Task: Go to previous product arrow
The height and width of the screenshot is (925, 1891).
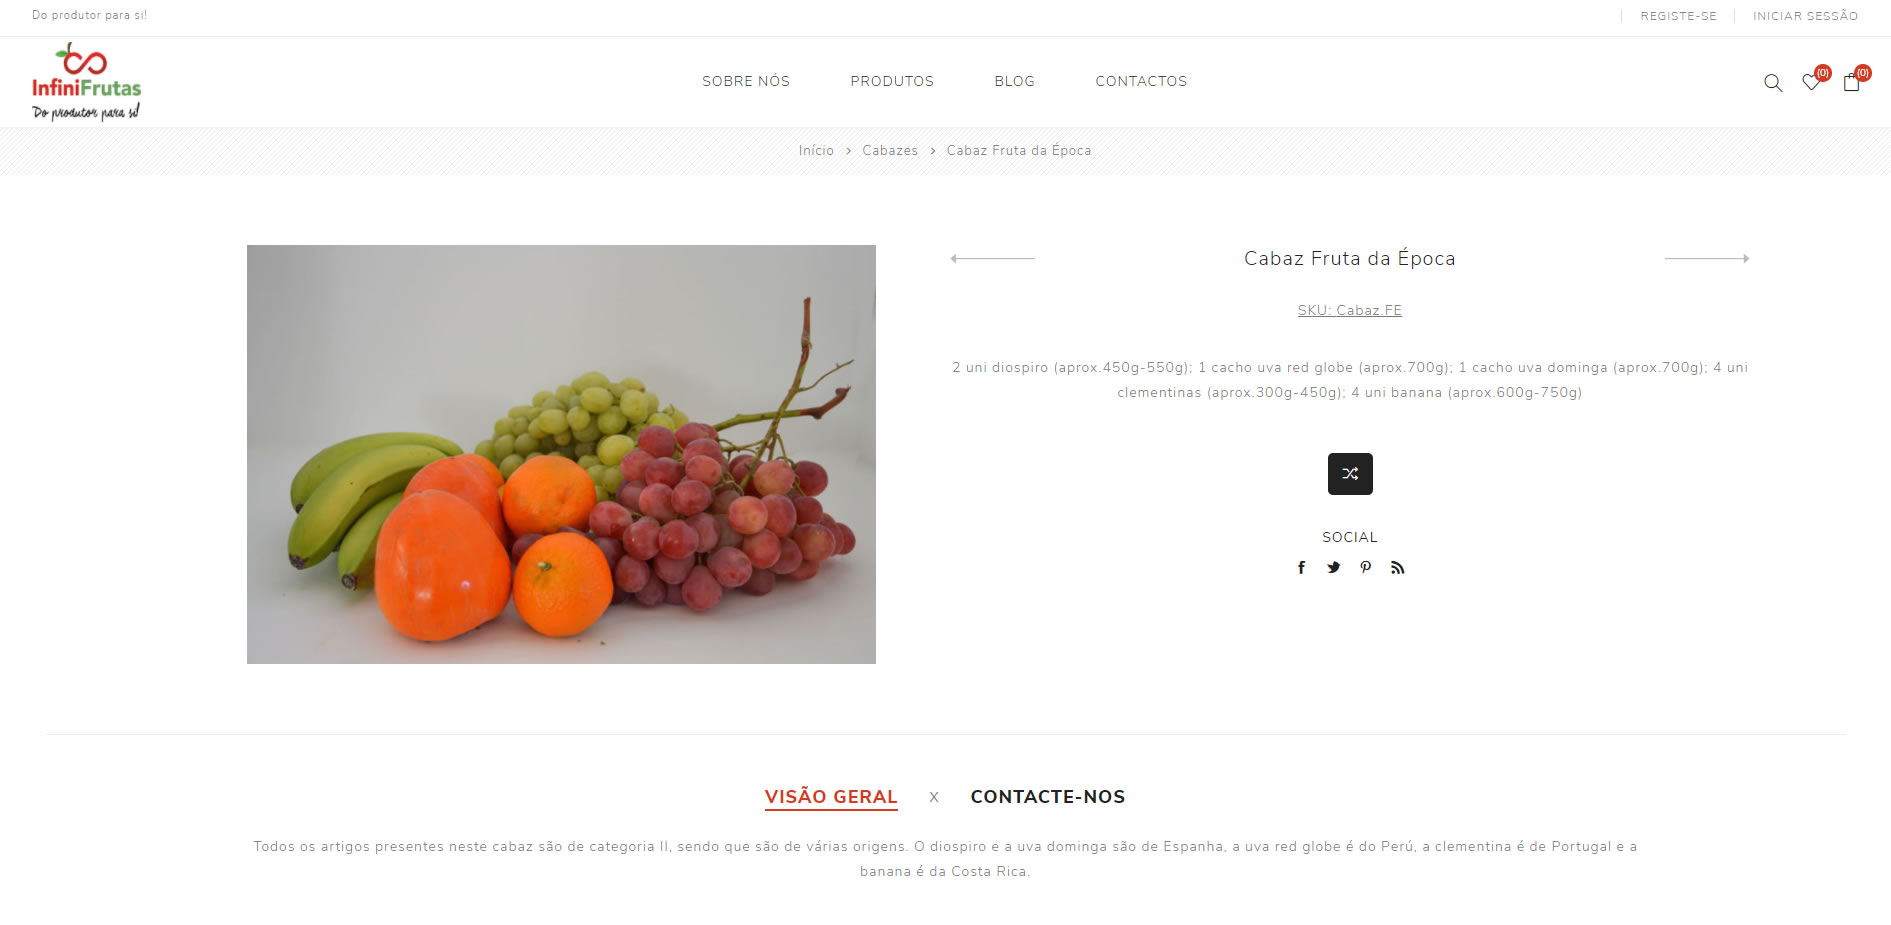Action: [992, 258]
